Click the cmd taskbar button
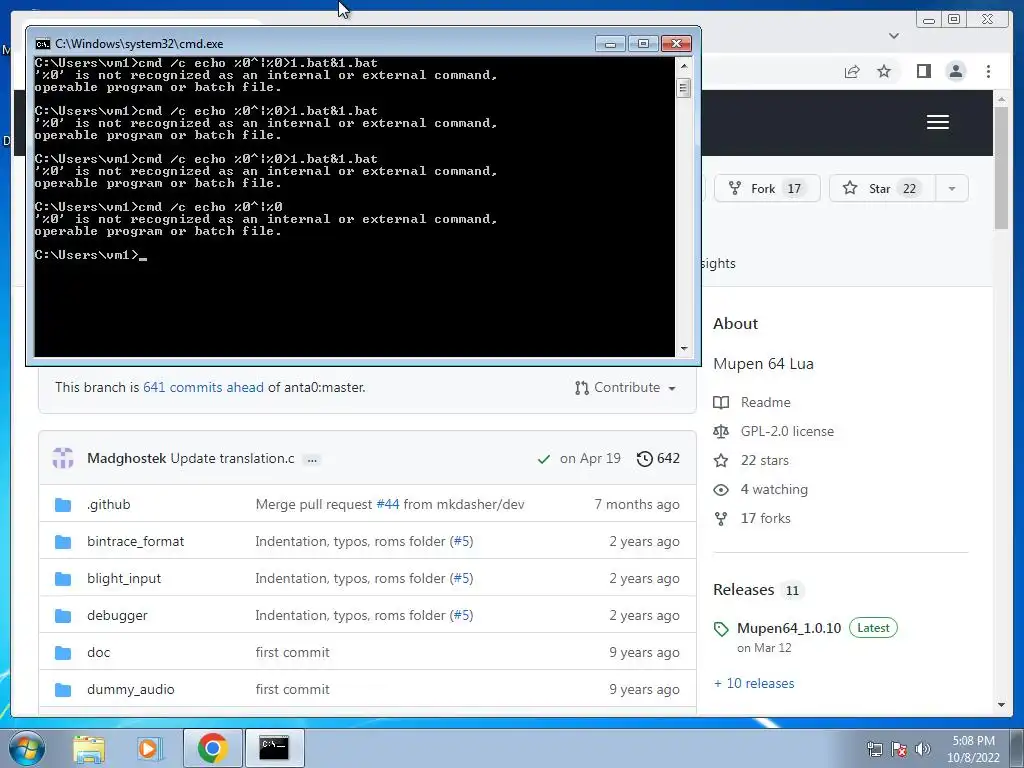The image size is (1024, 768). click(x=274, y=748)
